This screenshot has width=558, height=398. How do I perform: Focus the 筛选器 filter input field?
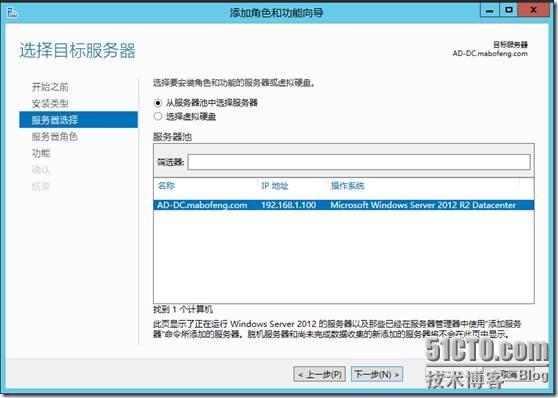[x=359, y=162]
